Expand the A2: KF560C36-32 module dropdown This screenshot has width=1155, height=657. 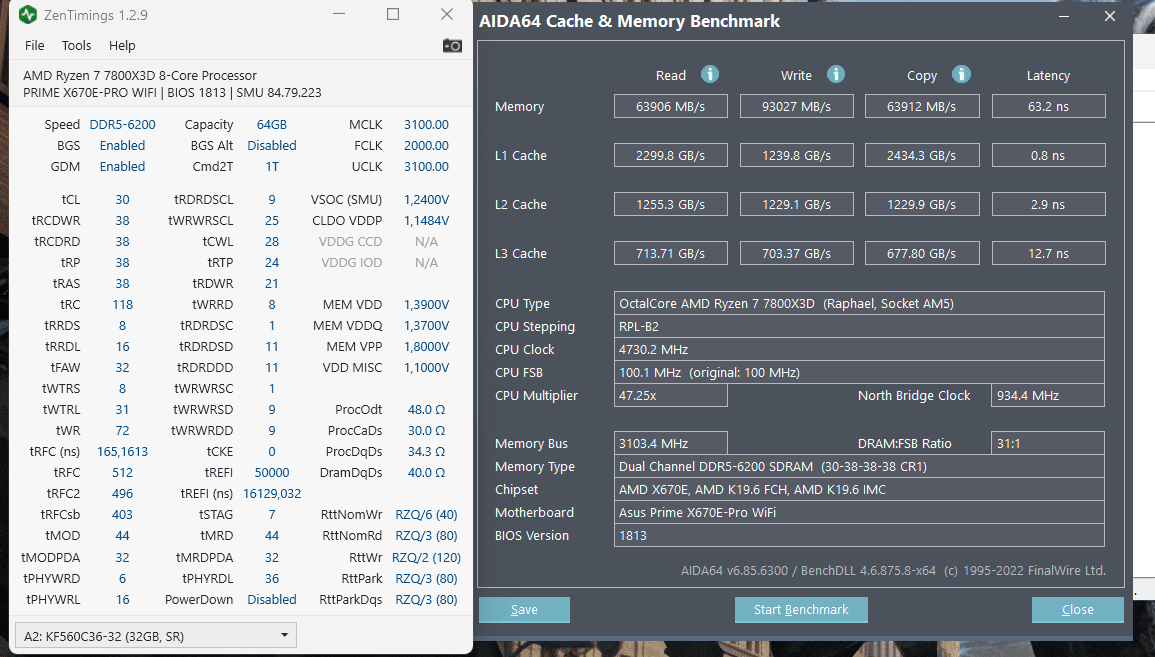155,636
